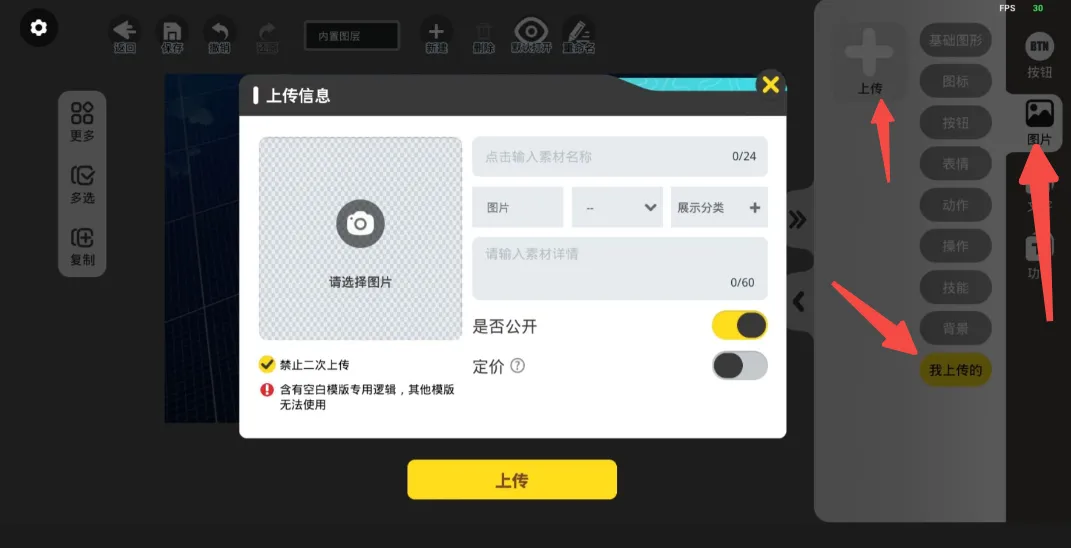
Task: Select the 多选 multi-select icon
Action: point(82,176)
